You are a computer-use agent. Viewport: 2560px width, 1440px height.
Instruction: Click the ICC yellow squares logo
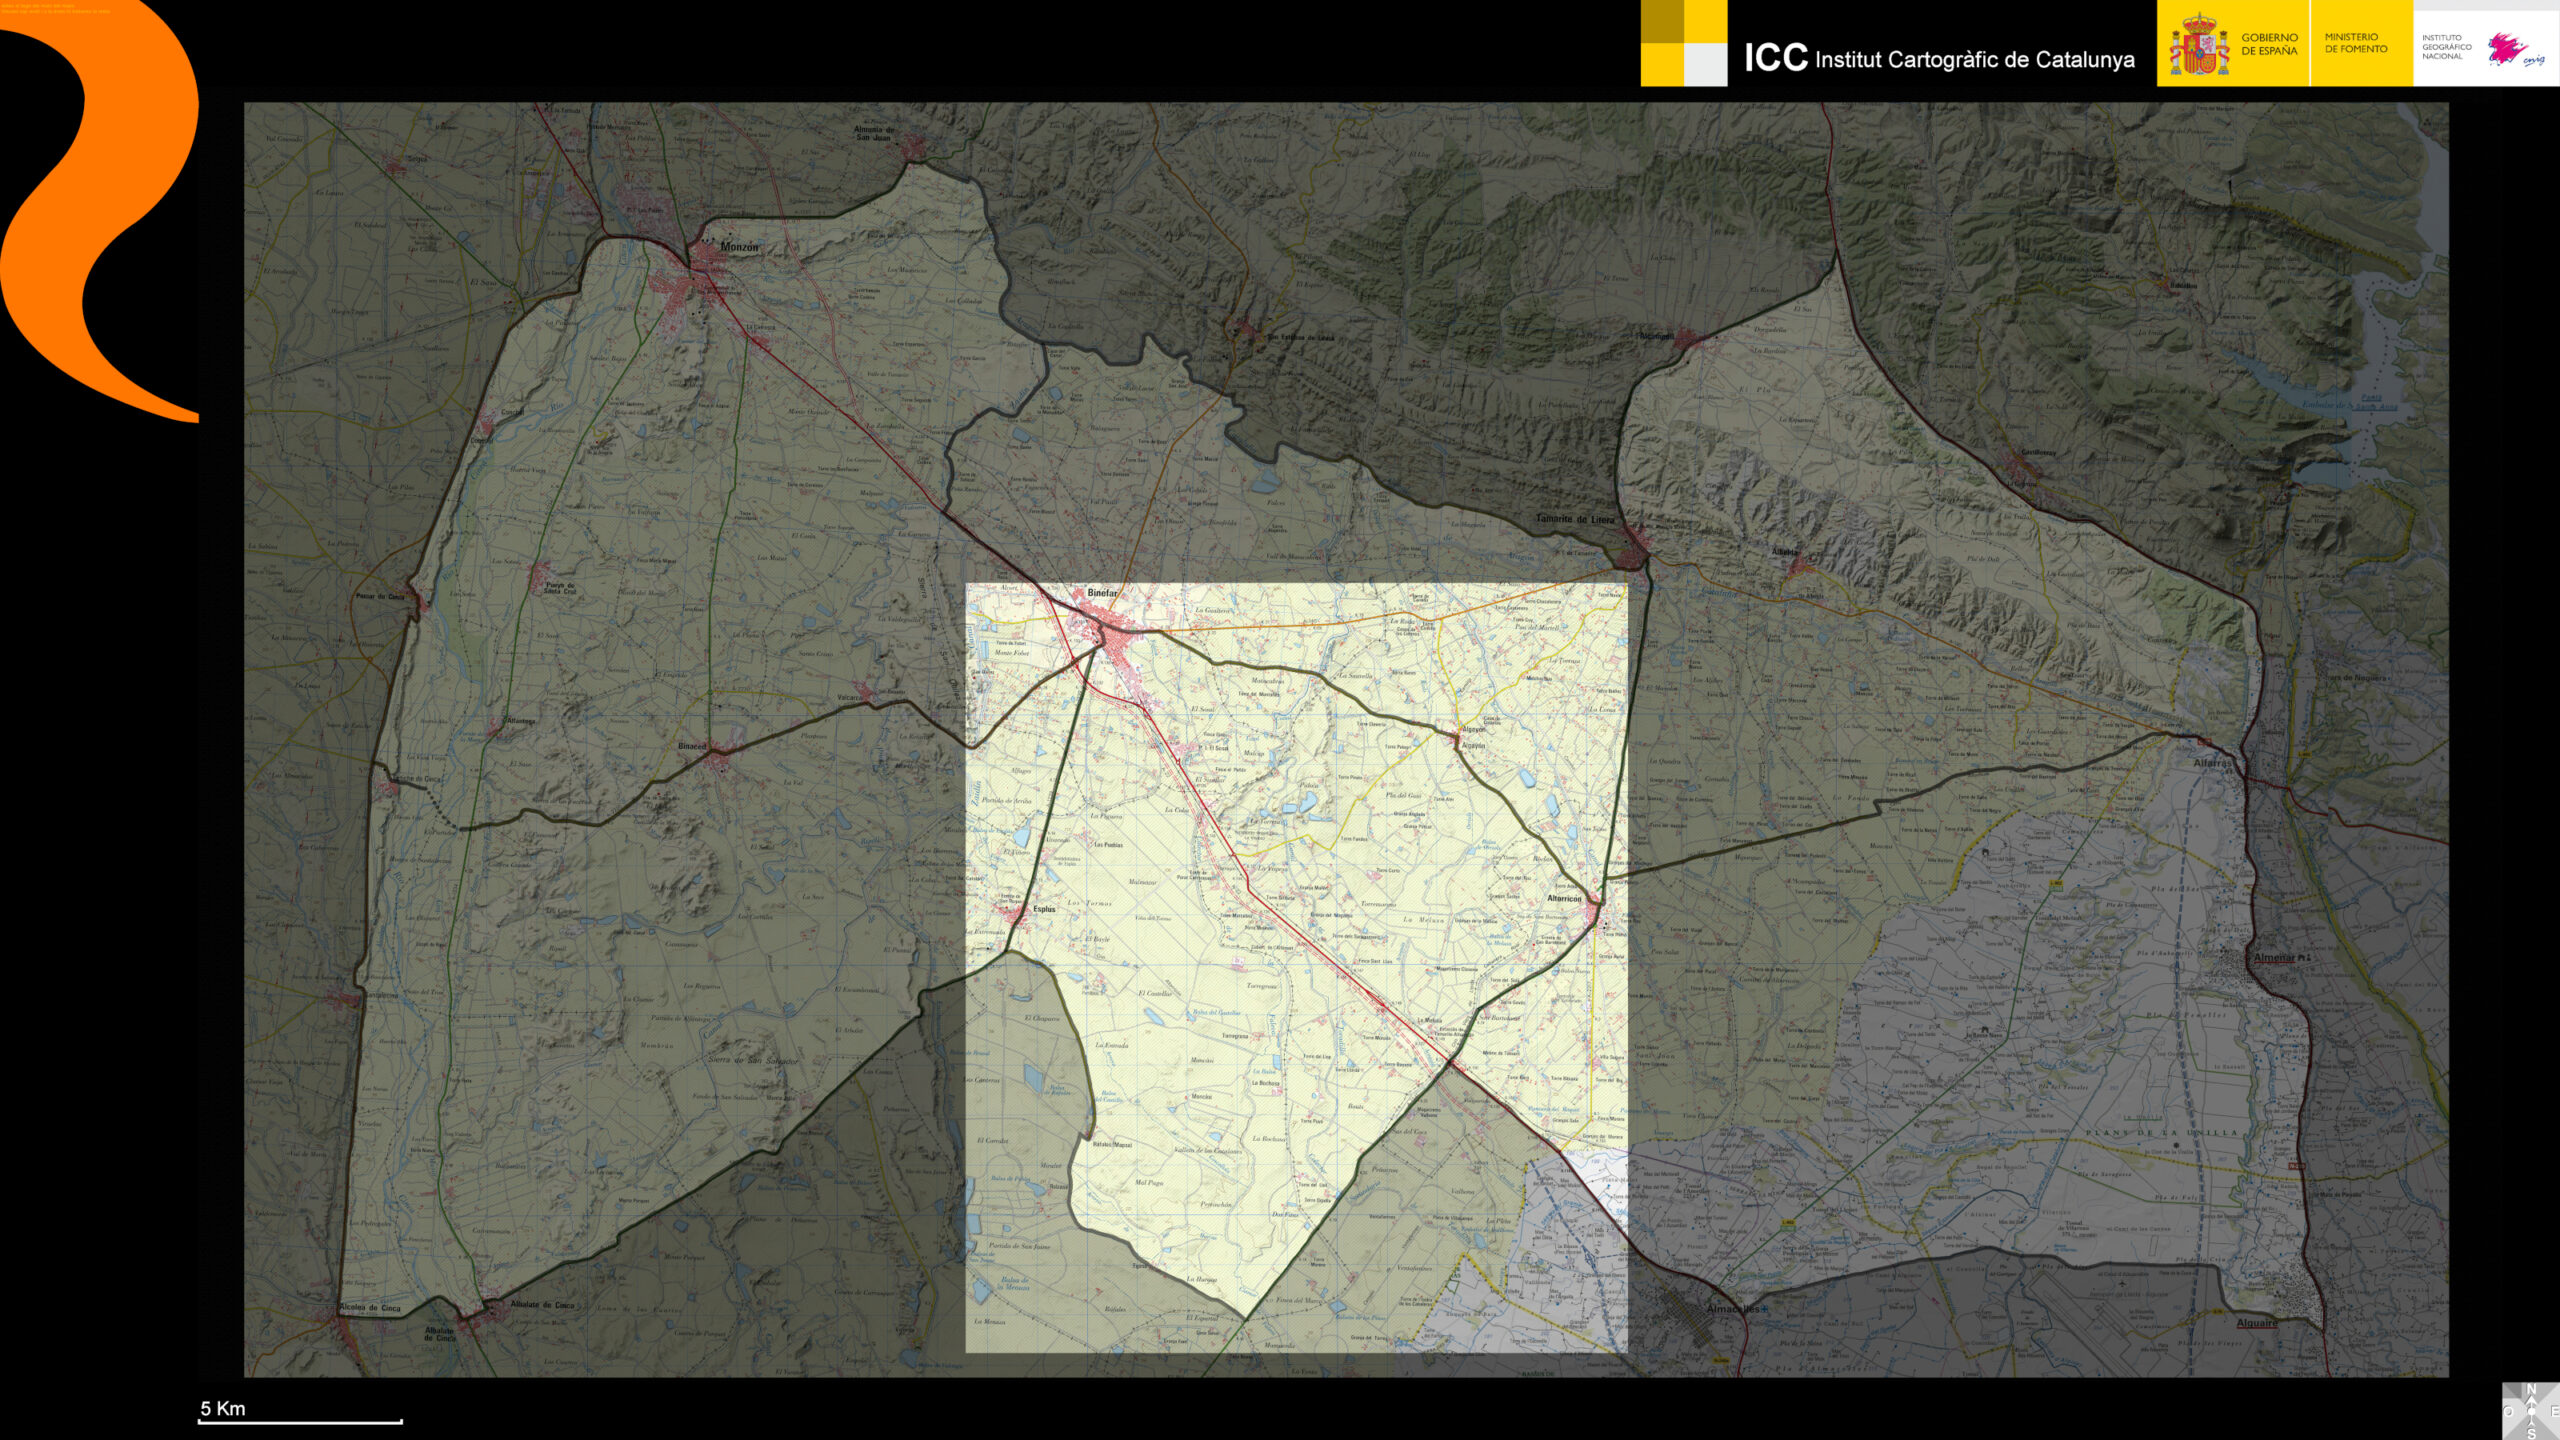tap(1683, 43)
